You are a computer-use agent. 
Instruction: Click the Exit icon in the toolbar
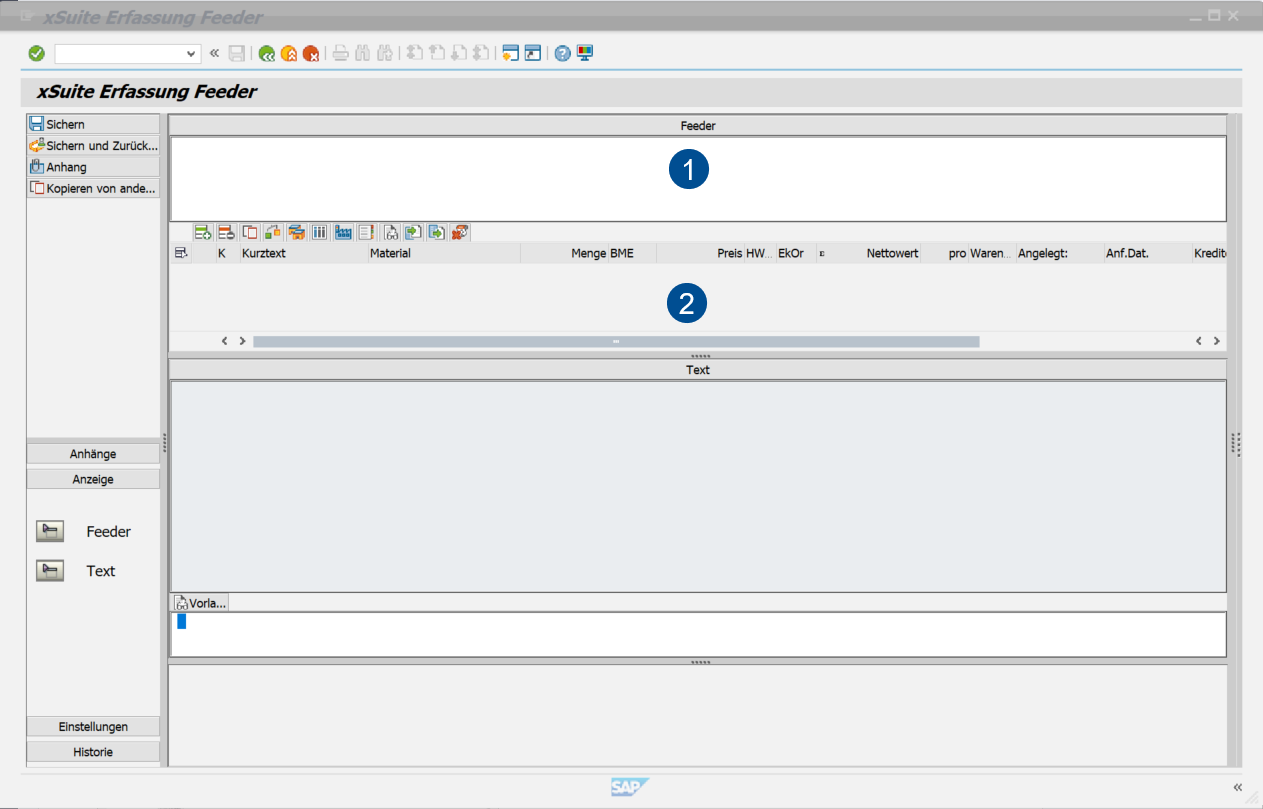288,53
